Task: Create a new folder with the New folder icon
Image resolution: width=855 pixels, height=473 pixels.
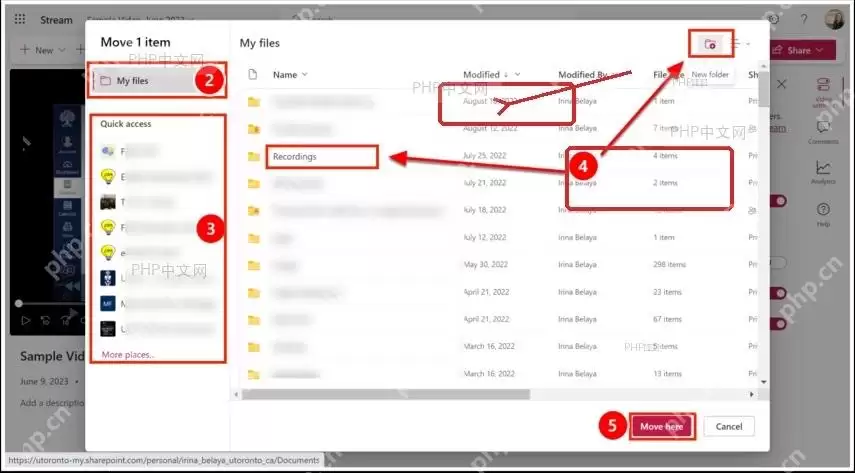Action: tap(710, 44)
